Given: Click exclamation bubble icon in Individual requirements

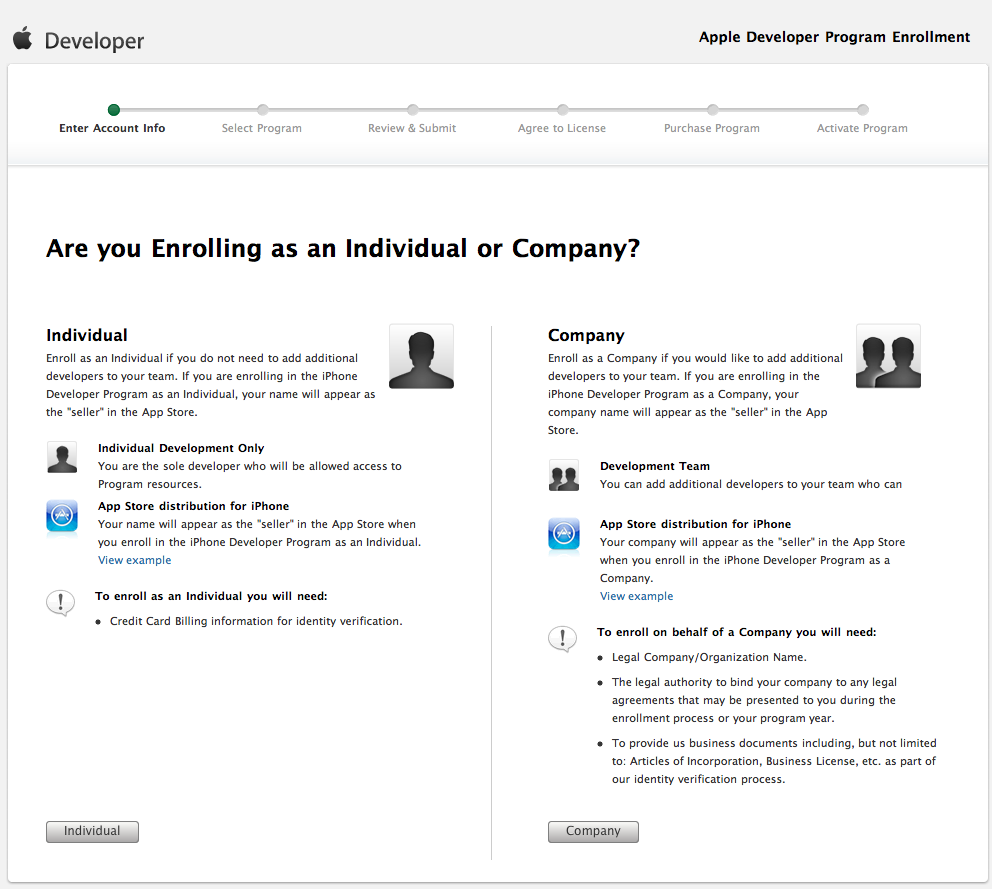Looking at the screenshot, I should (x=61, y=603).
